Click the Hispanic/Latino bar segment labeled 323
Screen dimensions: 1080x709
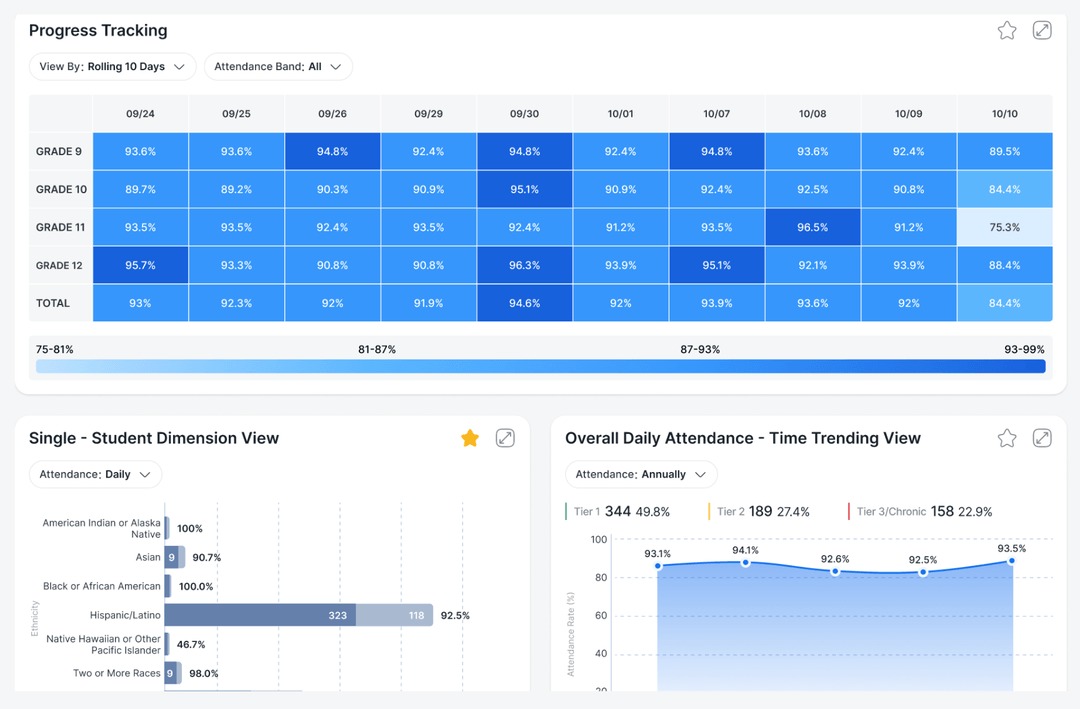point(260,615)
